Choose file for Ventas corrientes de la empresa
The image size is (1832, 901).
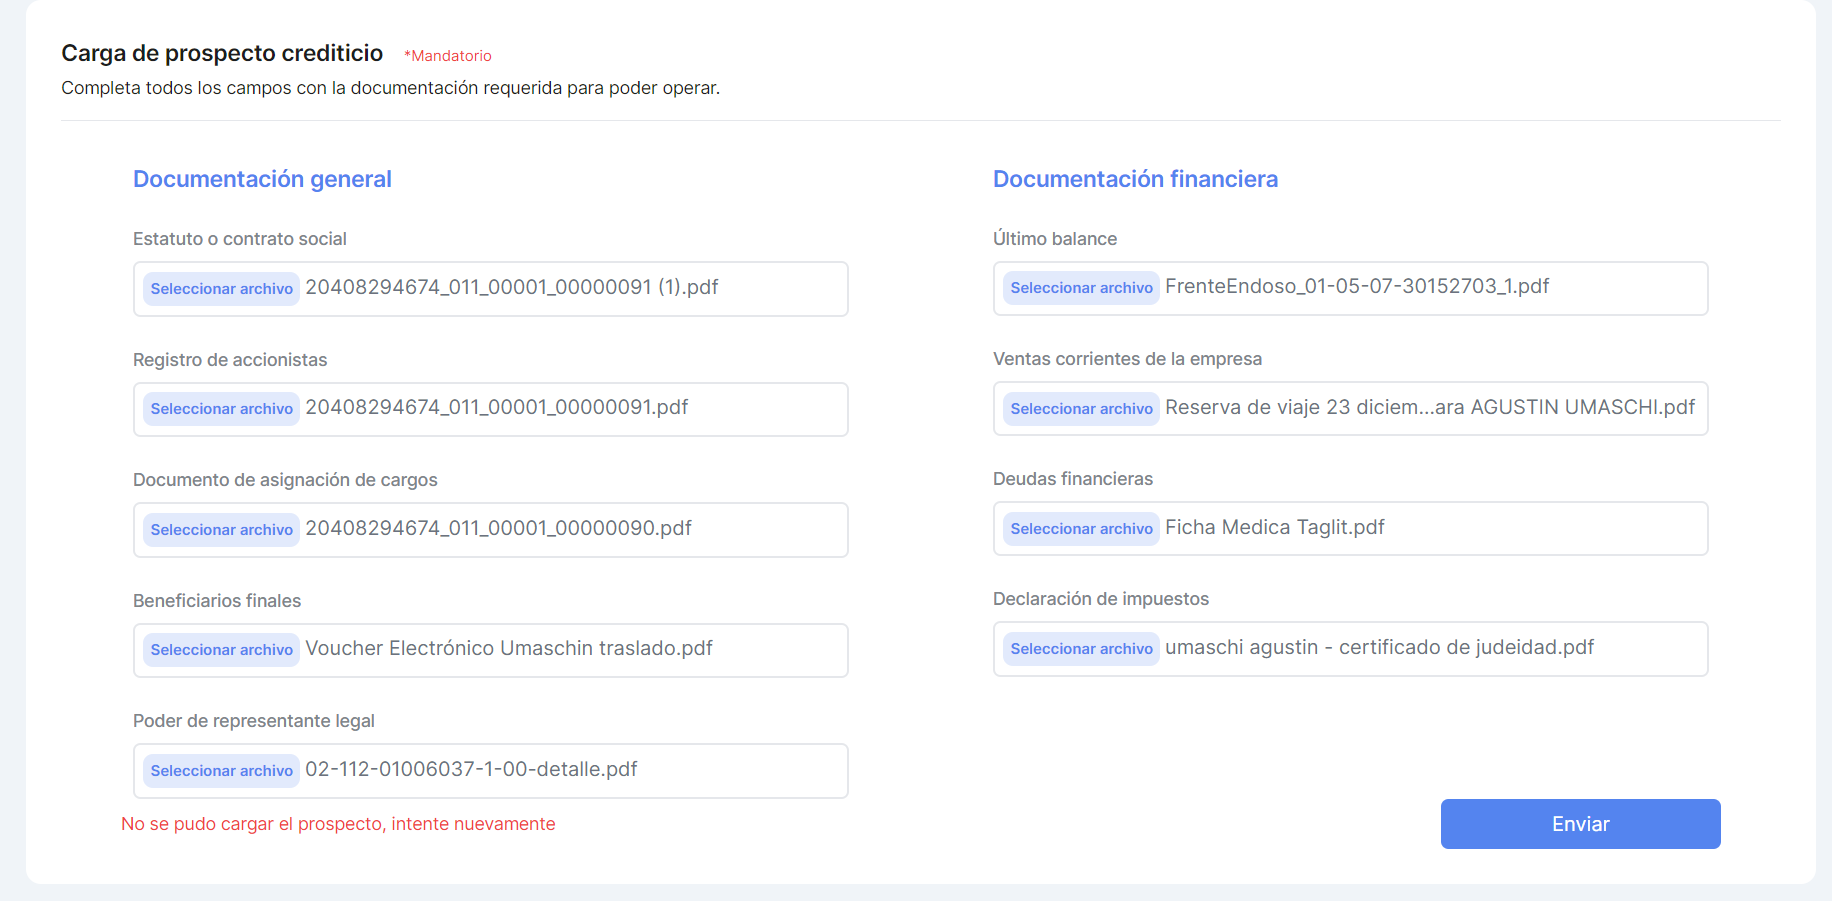click(x=1081, y=409)
